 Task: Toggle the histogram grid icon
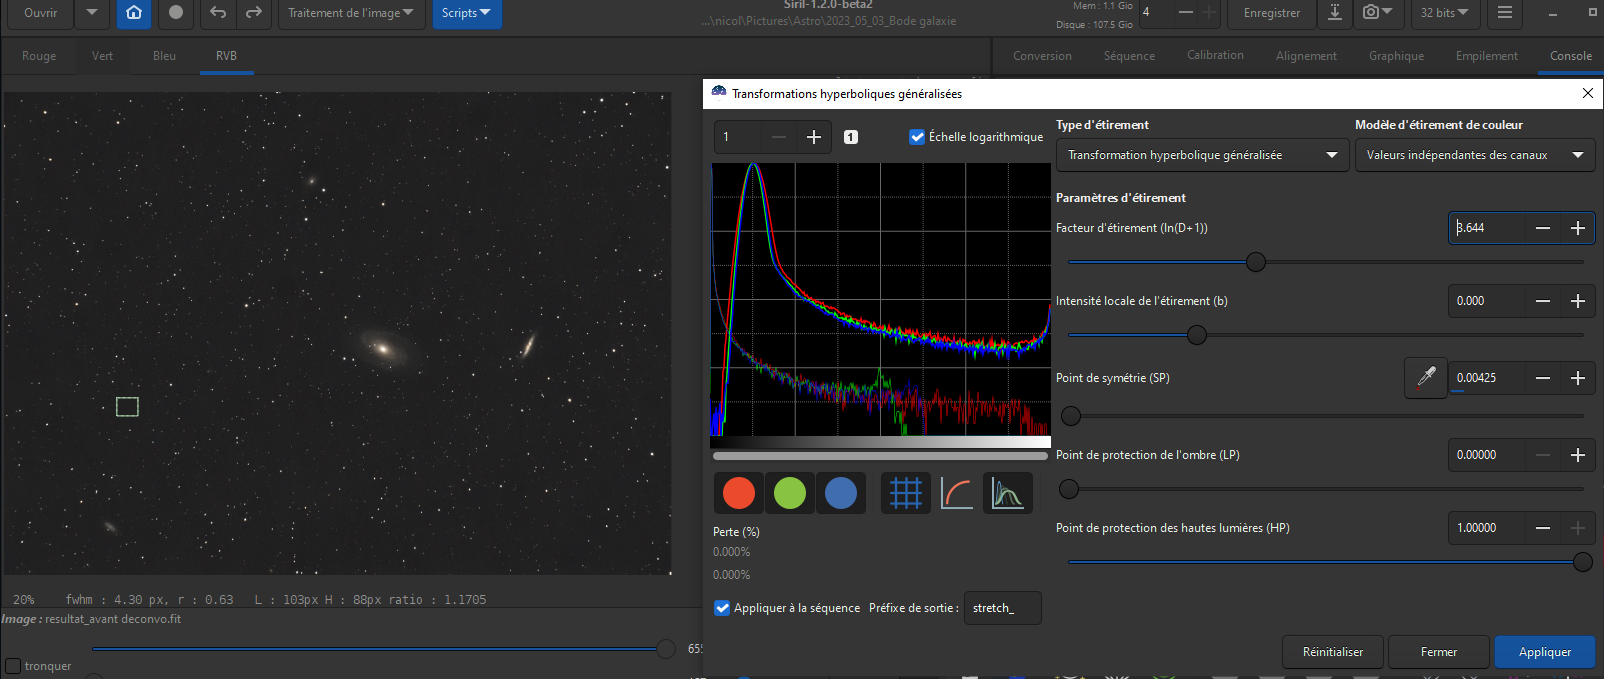point(905,493)
